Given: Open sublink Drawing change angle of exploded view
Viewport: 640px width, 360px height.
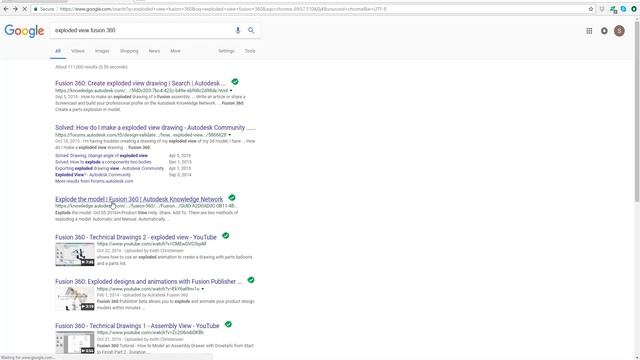Looking at the screenshot, I should [102, 156].
